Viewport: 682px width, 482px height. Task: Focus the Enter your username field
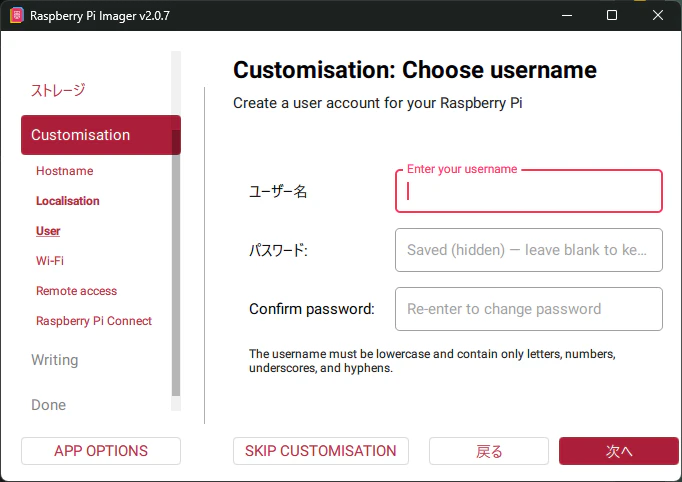click(528, 191)
